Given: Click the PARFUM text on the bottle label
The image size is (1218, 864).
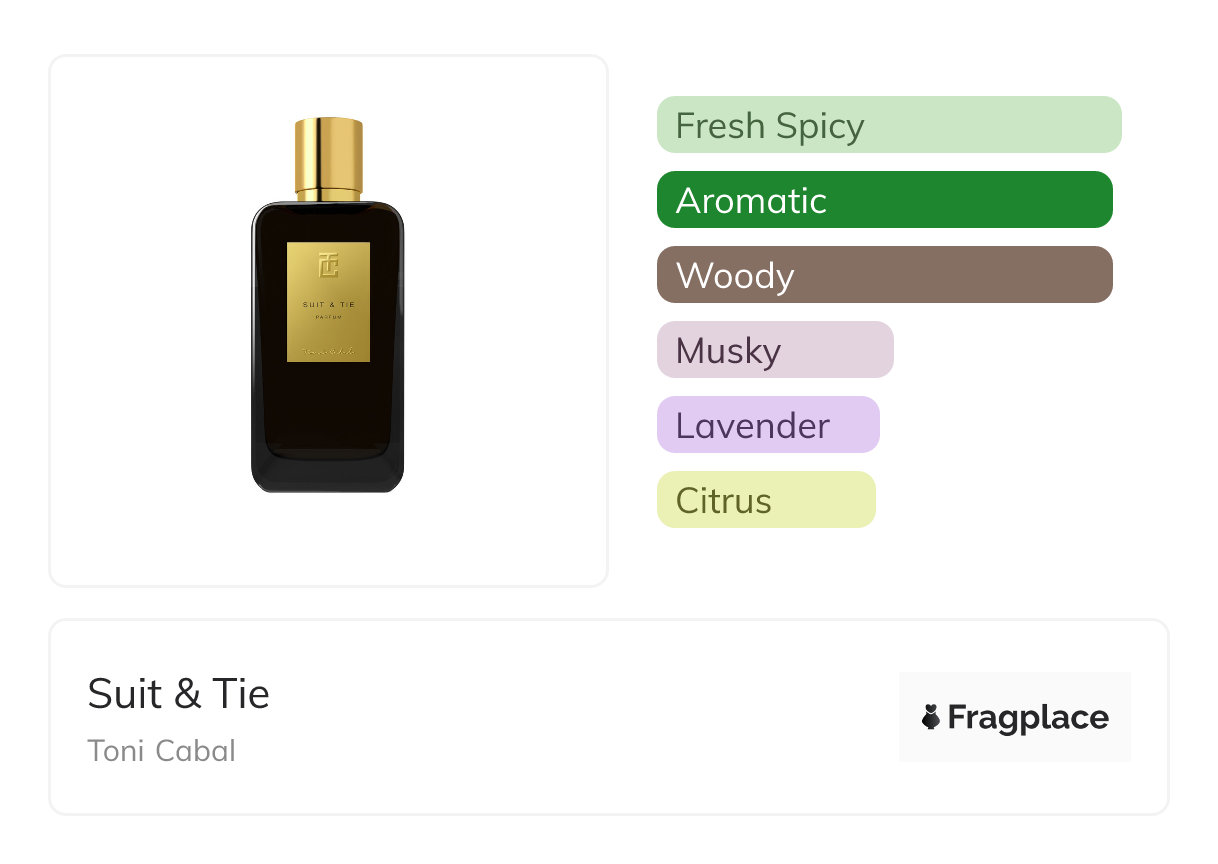Looking at the screenshot, I should 329,317.
